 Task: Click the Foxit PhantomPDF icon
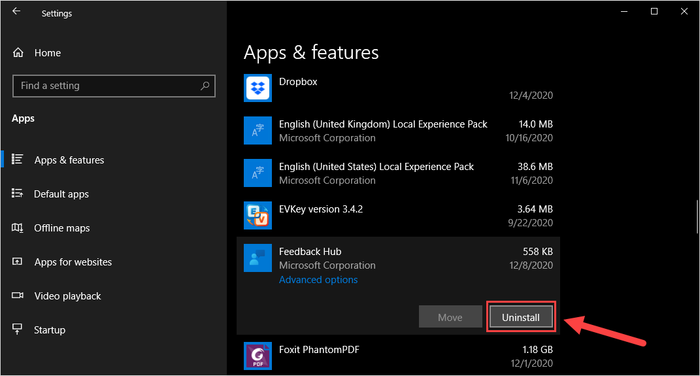coord(258,356)
